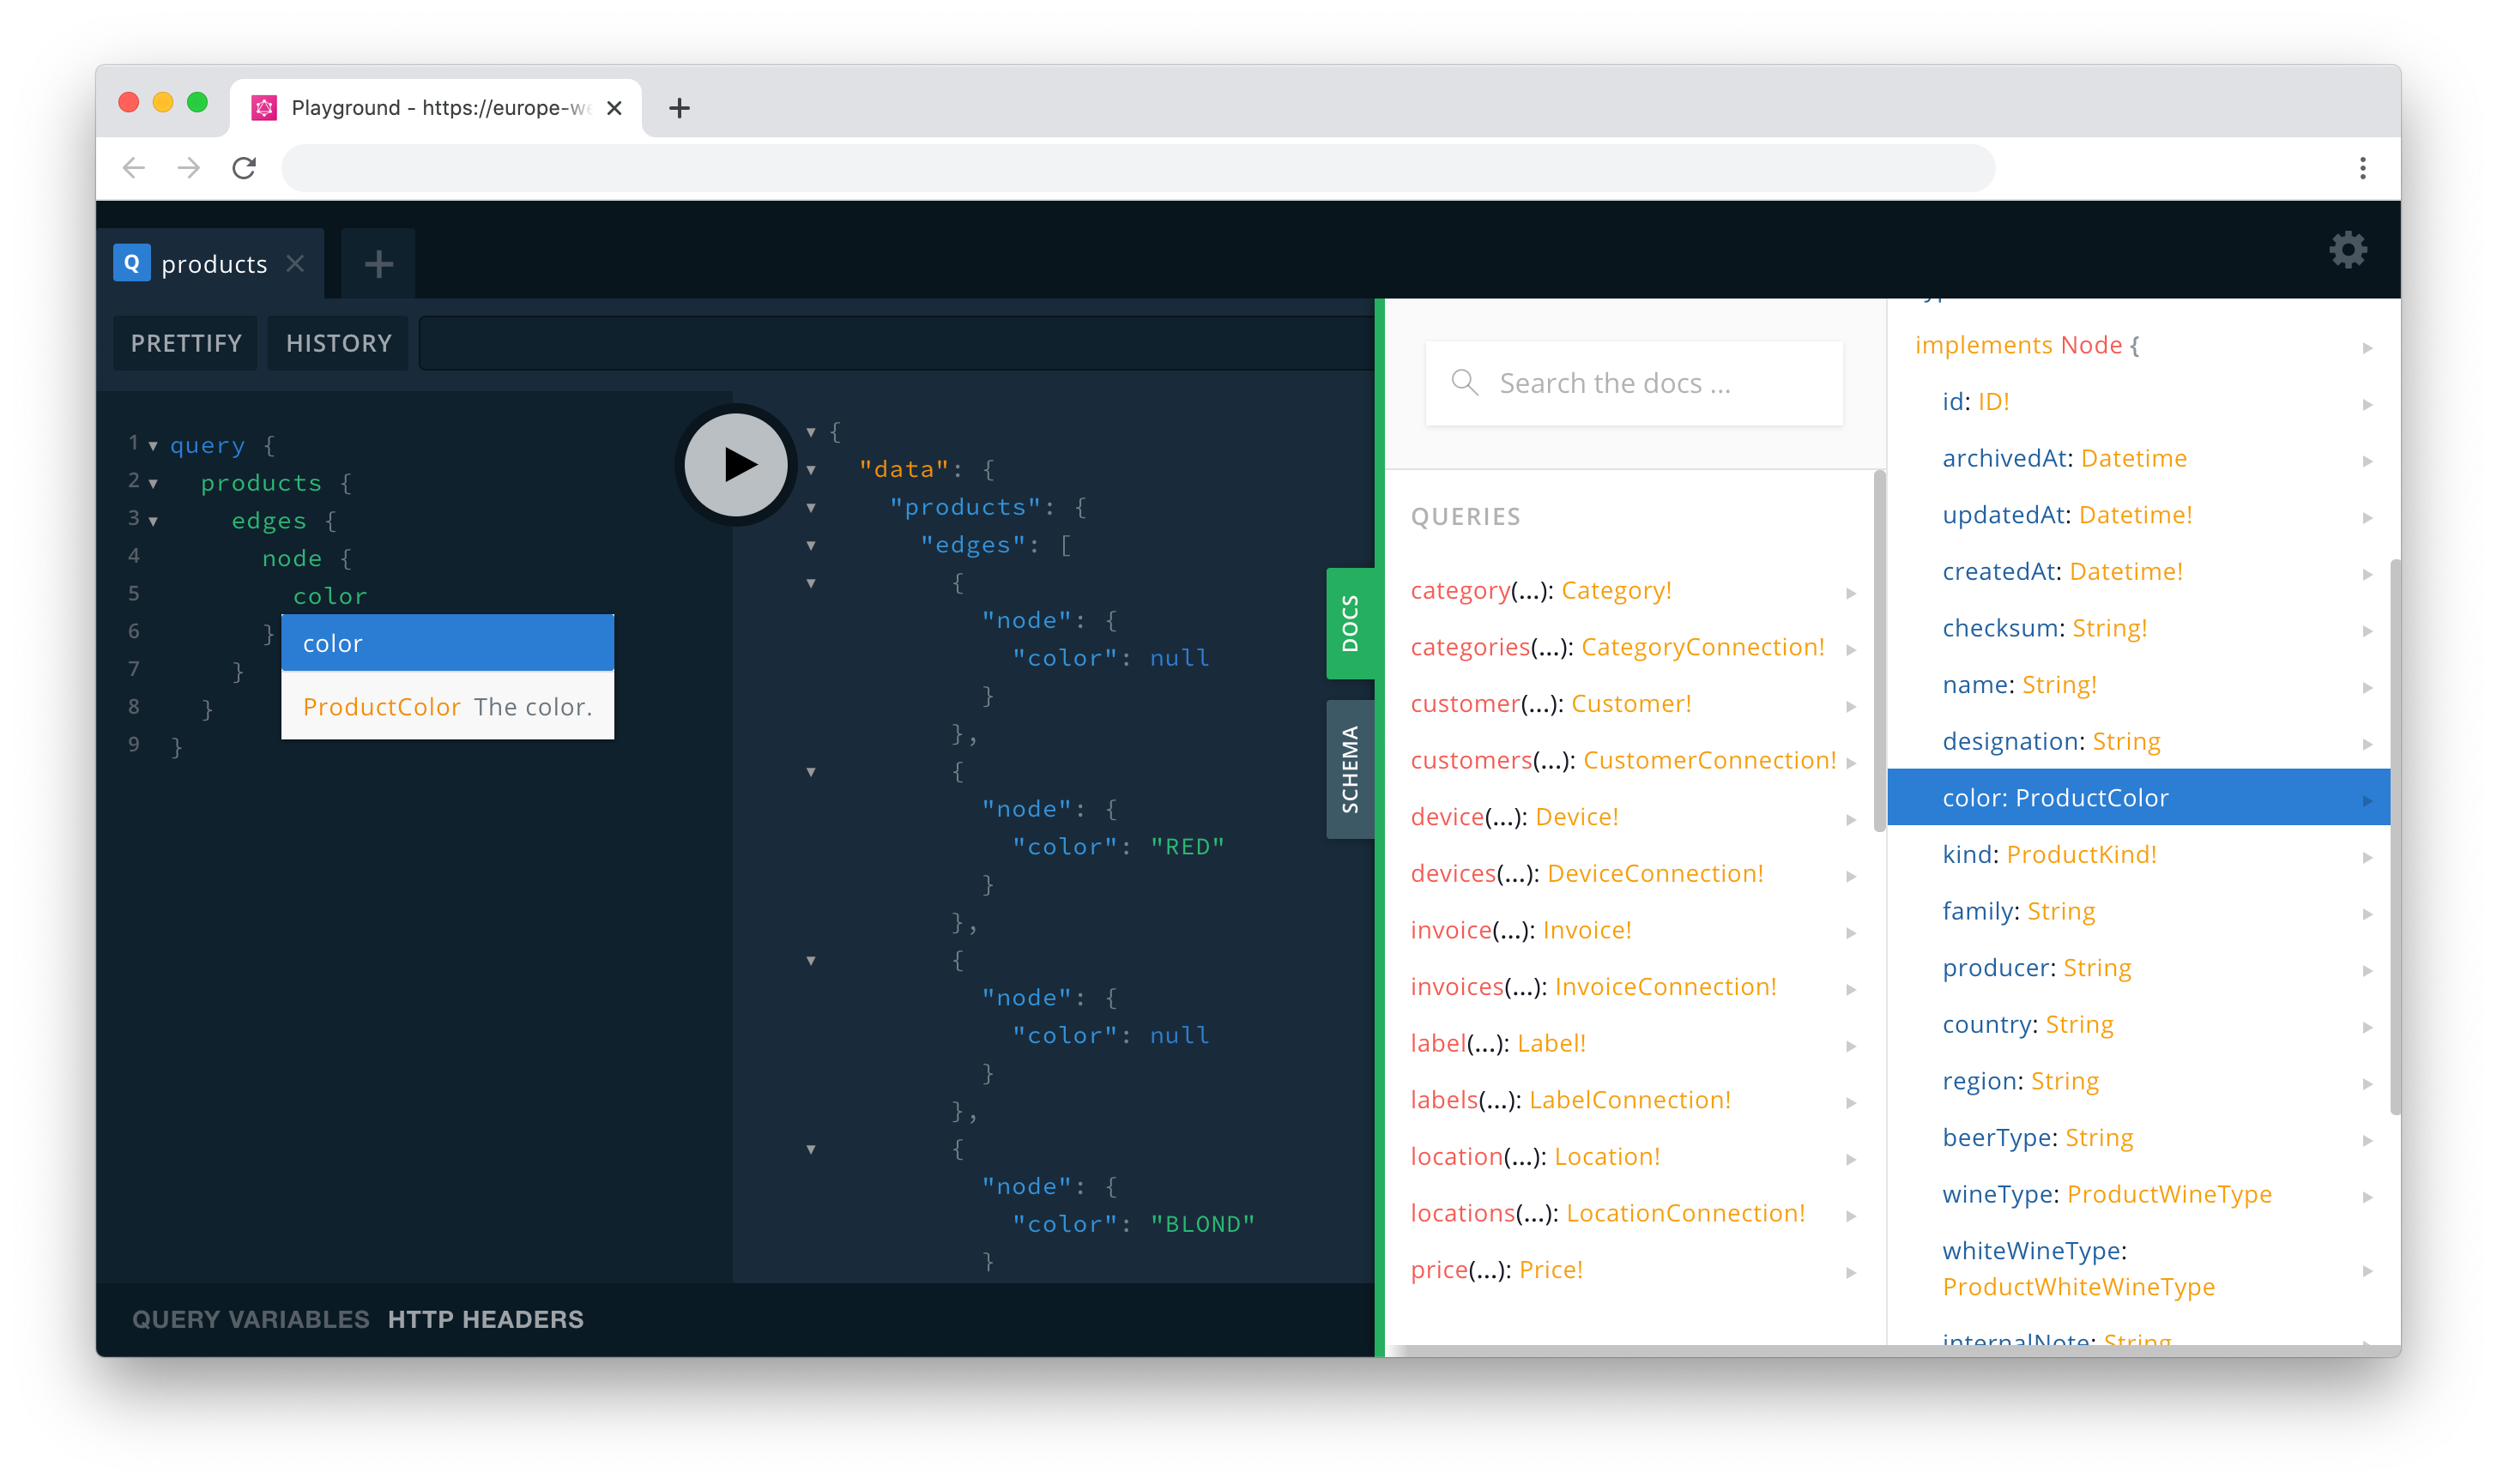Viewport: 2497px width, 1484px height.
Task: Open the wineType: ProductWineType field
Action: click(2138, 1194)
